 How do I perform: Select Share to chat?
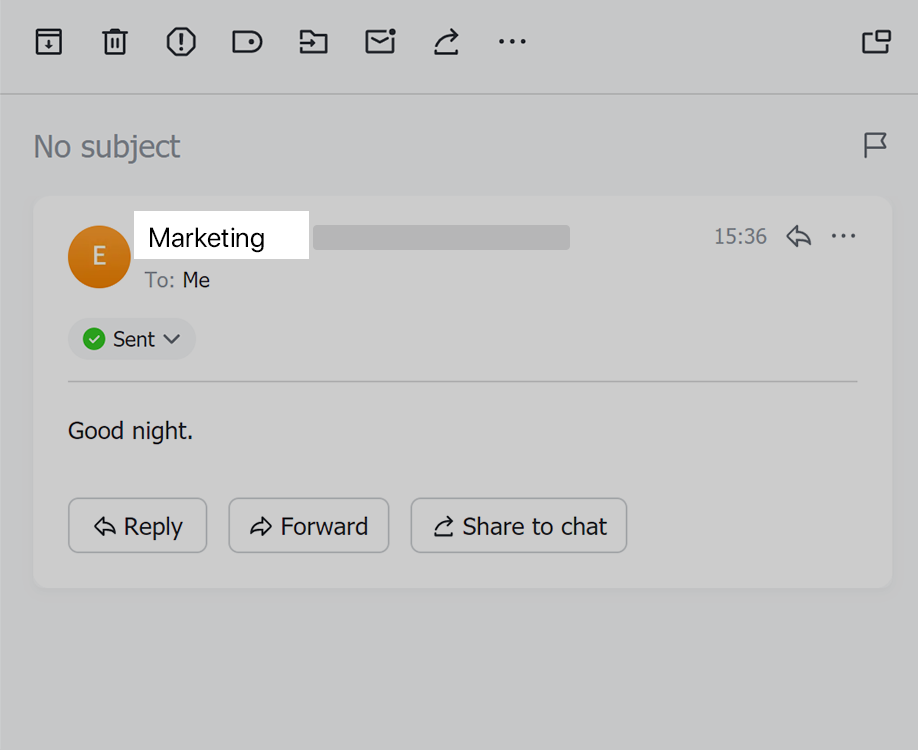coord(518,525)
